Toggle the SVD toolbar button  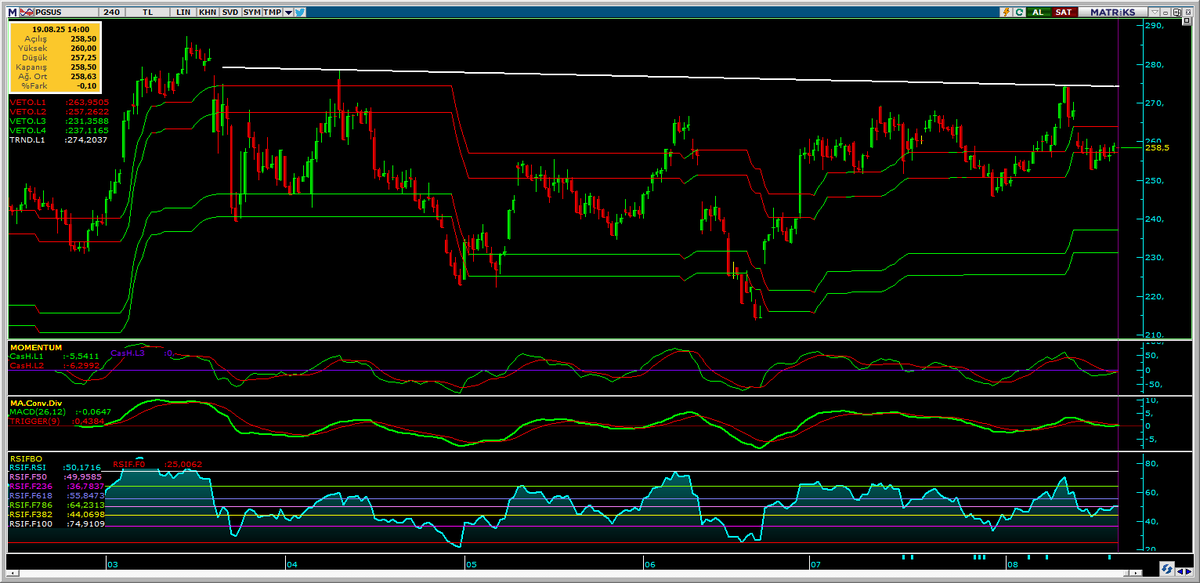230,11
